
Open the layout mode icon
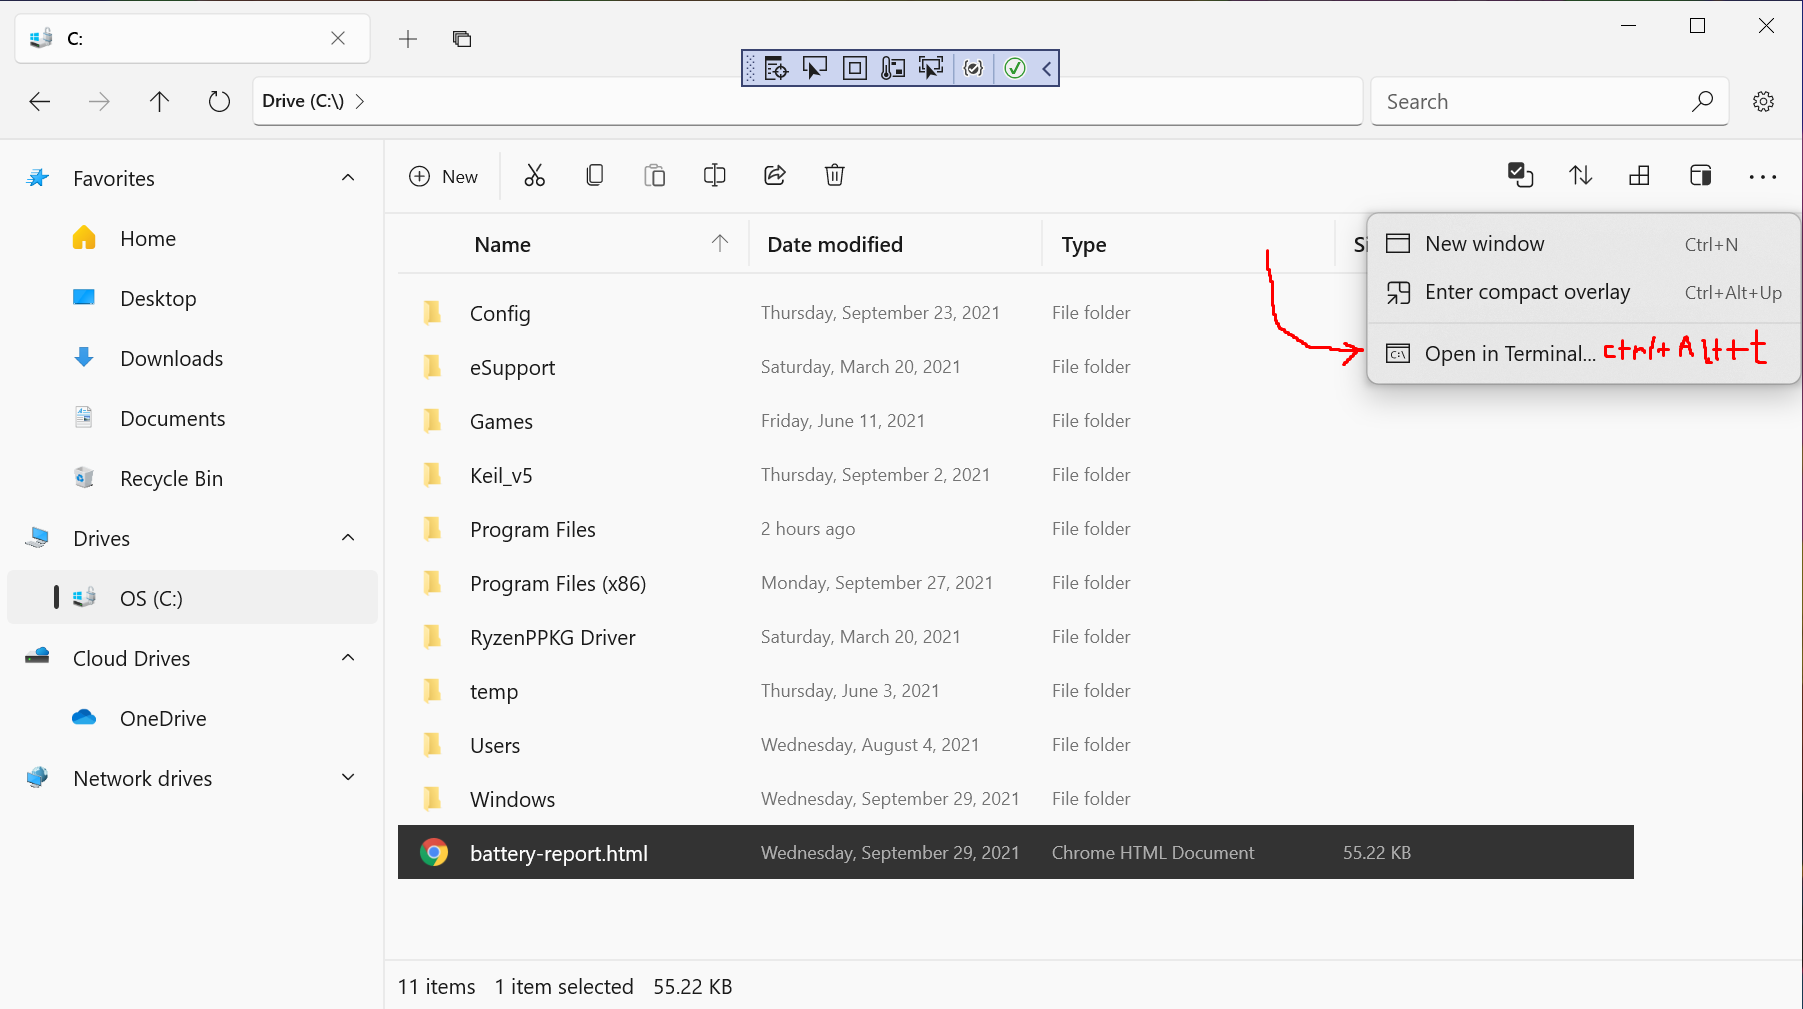pyautogui.click(x=1640, y=176)
